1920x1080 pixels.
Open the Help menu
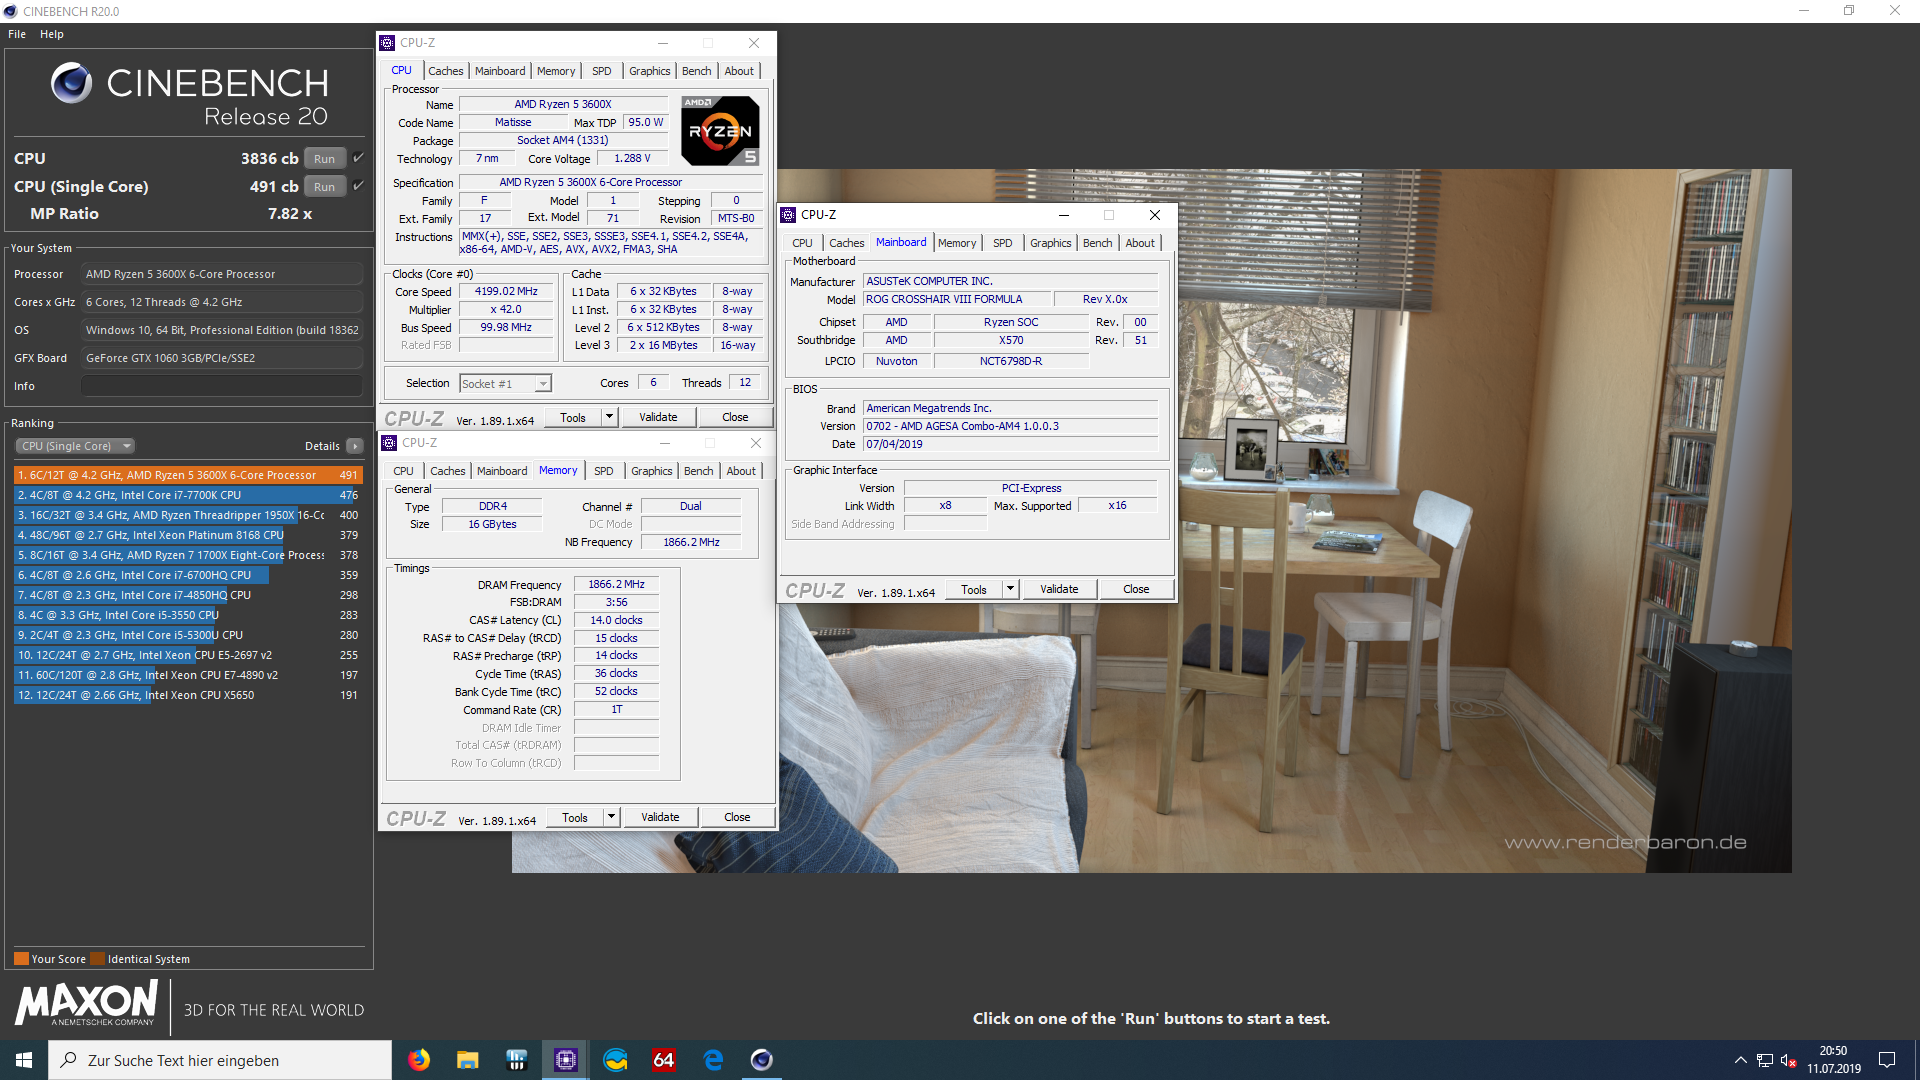click(x=51, y=34)
